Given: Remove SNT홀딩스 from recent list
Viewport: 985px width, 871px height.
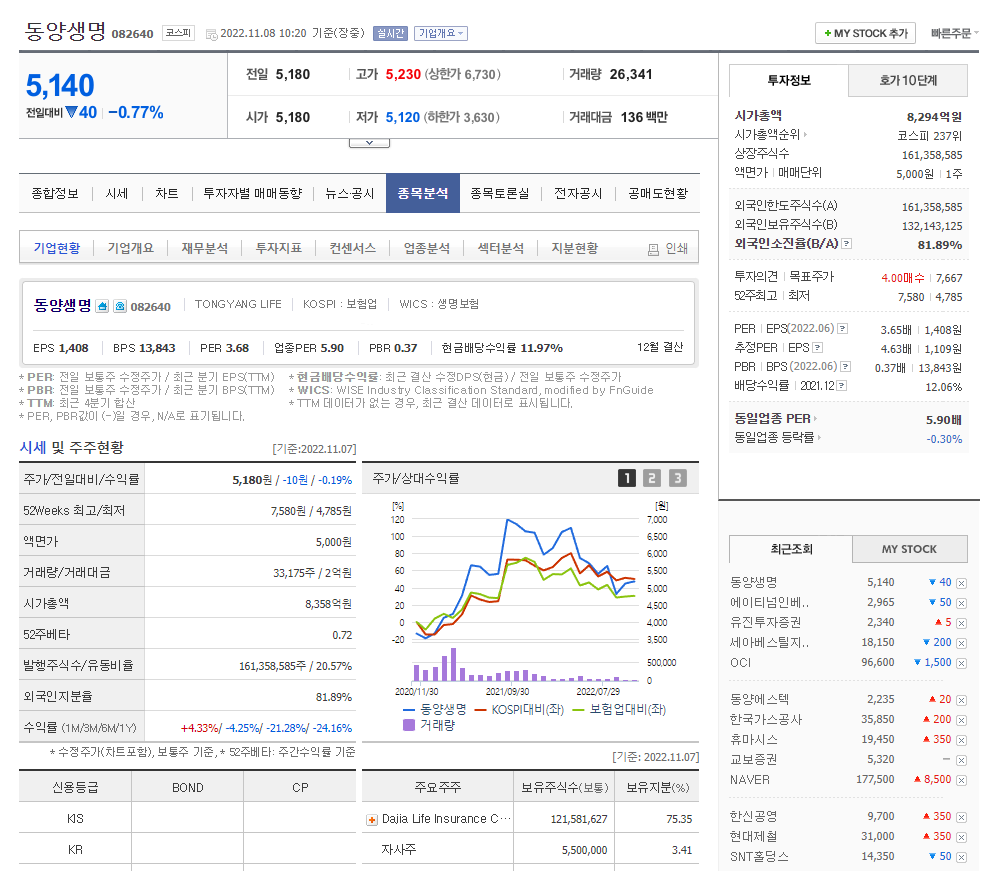Looking at the screenshot, I should click(961, 857).
